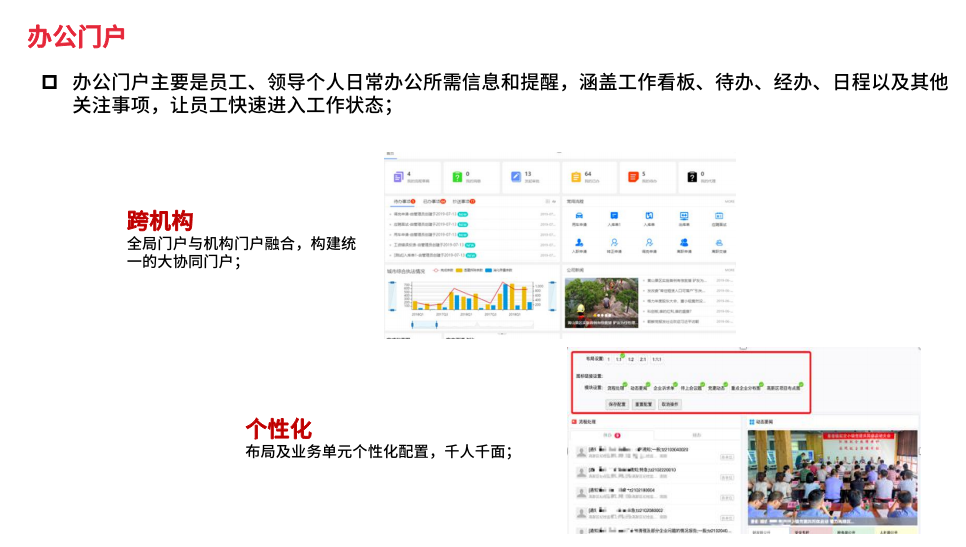This screenshot has height=547, width=966.
Task: Open the blue pencil edit card showing 13
Action: tap(516, 177)
